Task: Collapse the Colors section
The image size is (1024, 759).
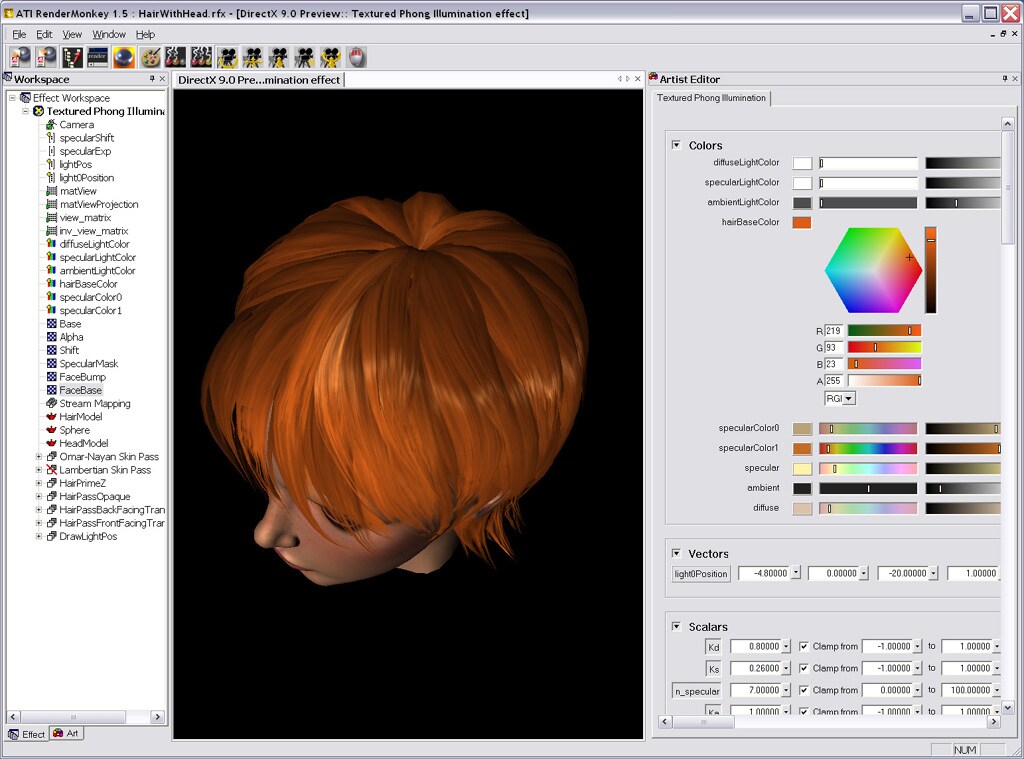Action: pyautogui.click(x=676, y=145)
